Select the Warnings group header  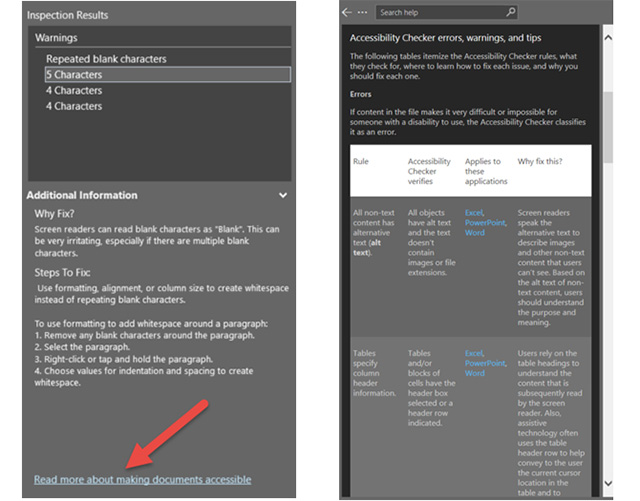click(x=56, y=37)
